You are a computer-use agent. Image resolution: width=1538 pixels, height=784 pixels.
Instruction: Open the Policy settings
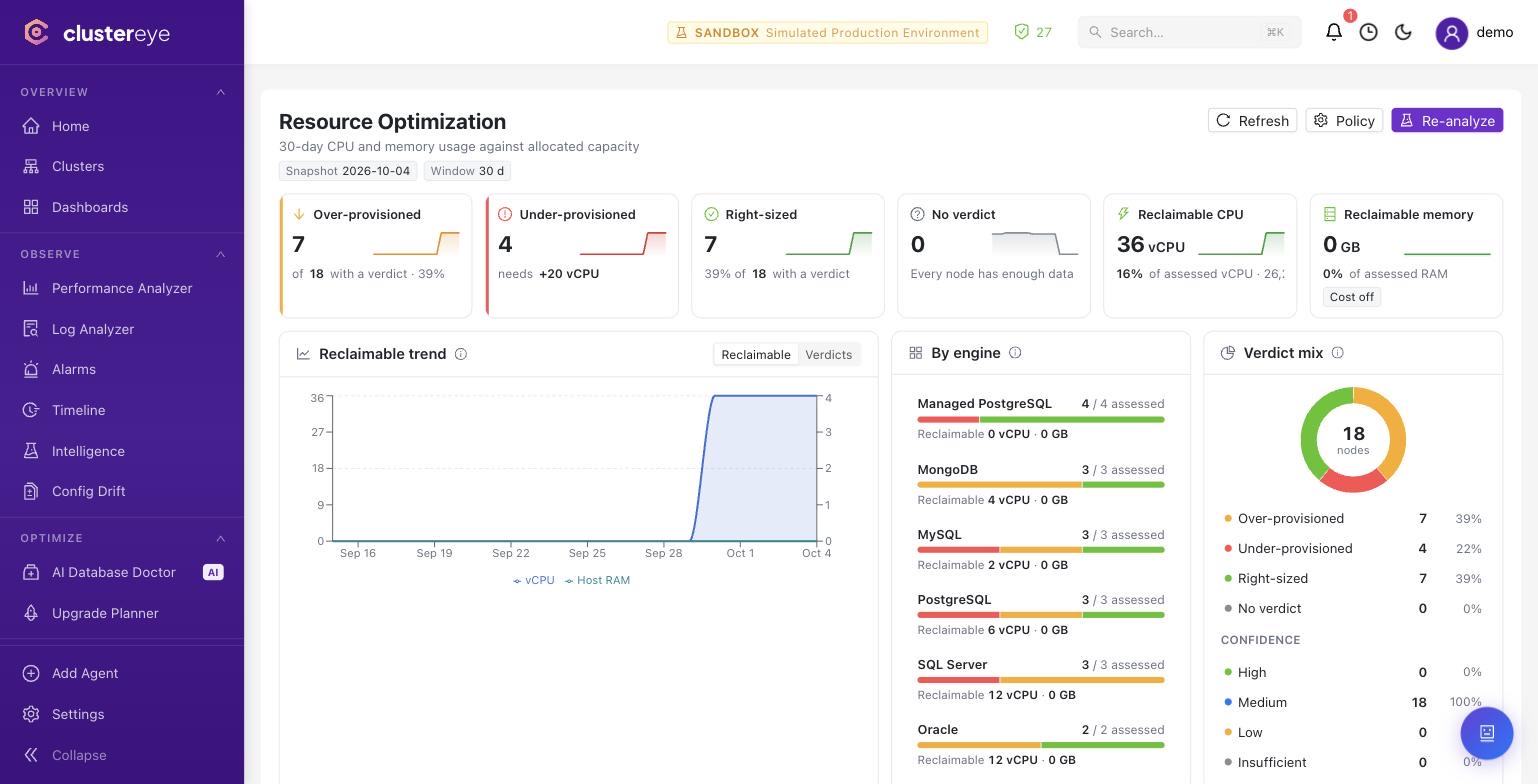tap(1344, 120)
